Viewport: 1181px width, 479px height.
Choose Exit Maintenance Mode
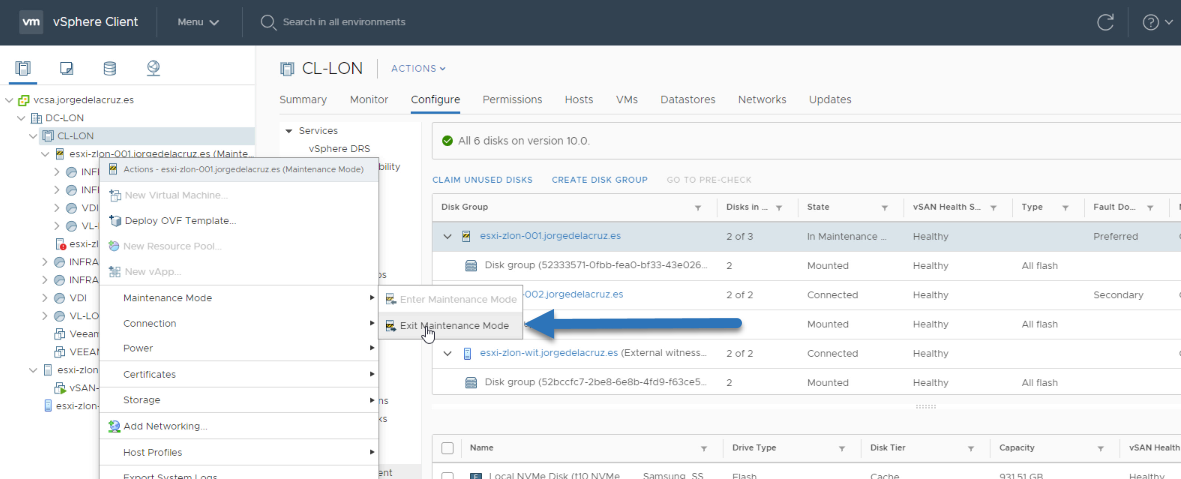(450, 325)
